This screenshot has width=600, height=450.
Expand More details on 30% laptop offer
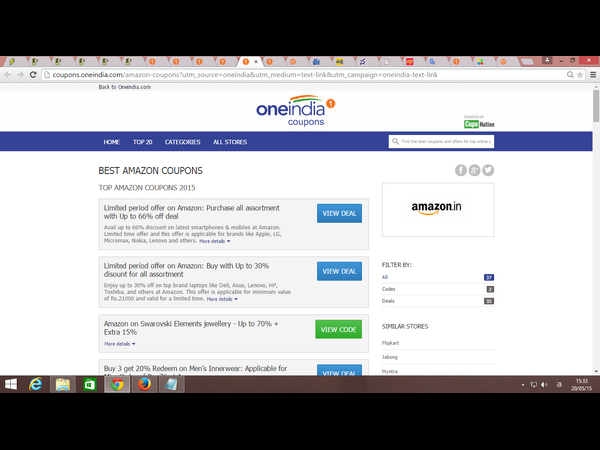222,299
